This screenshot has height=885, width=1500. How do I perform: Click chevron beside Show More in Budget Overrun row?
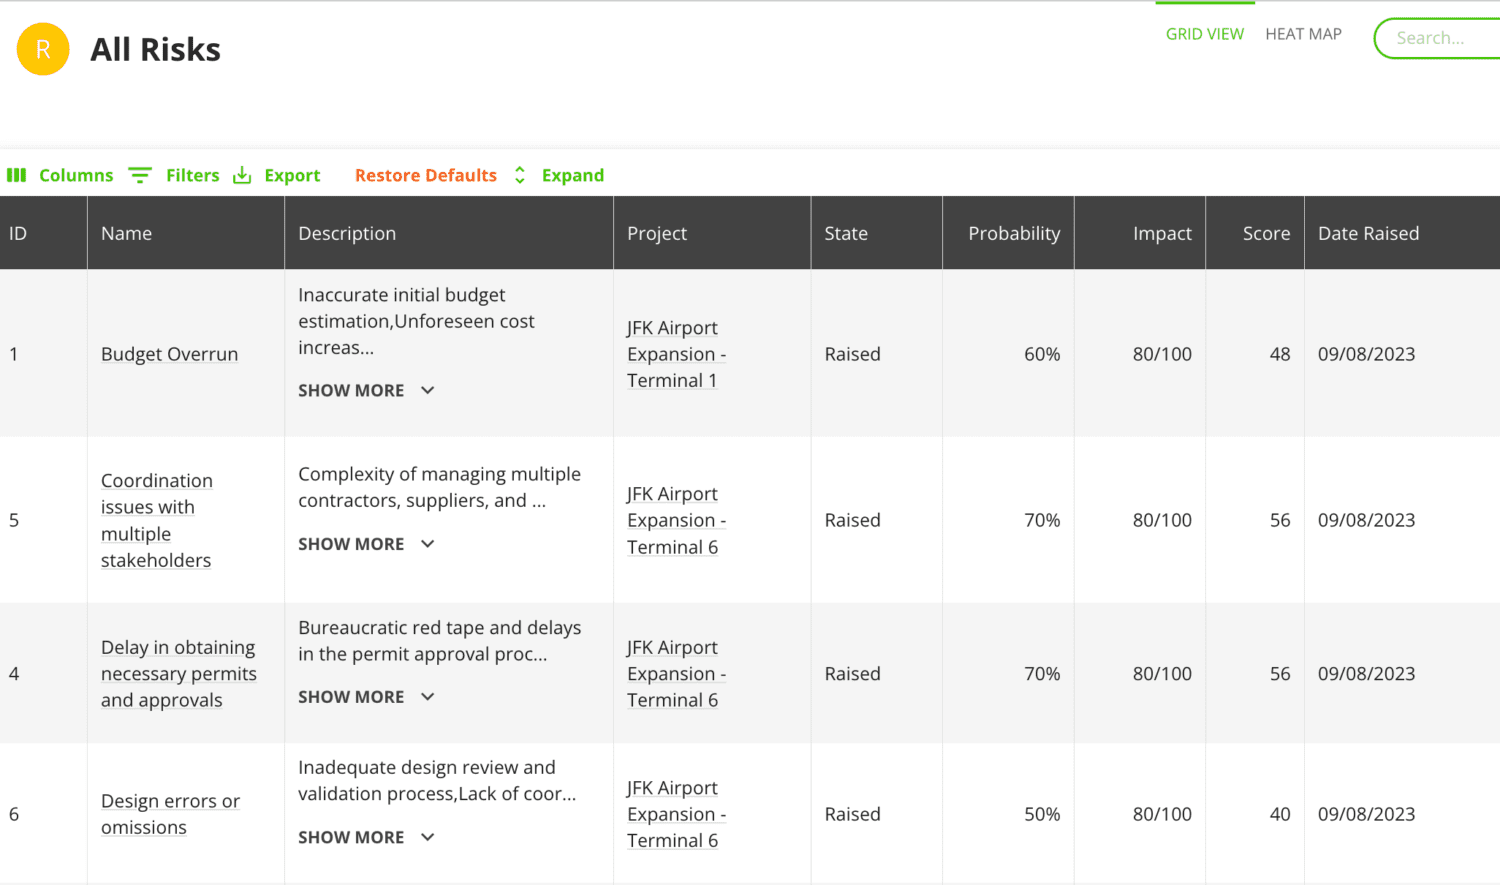428,390
